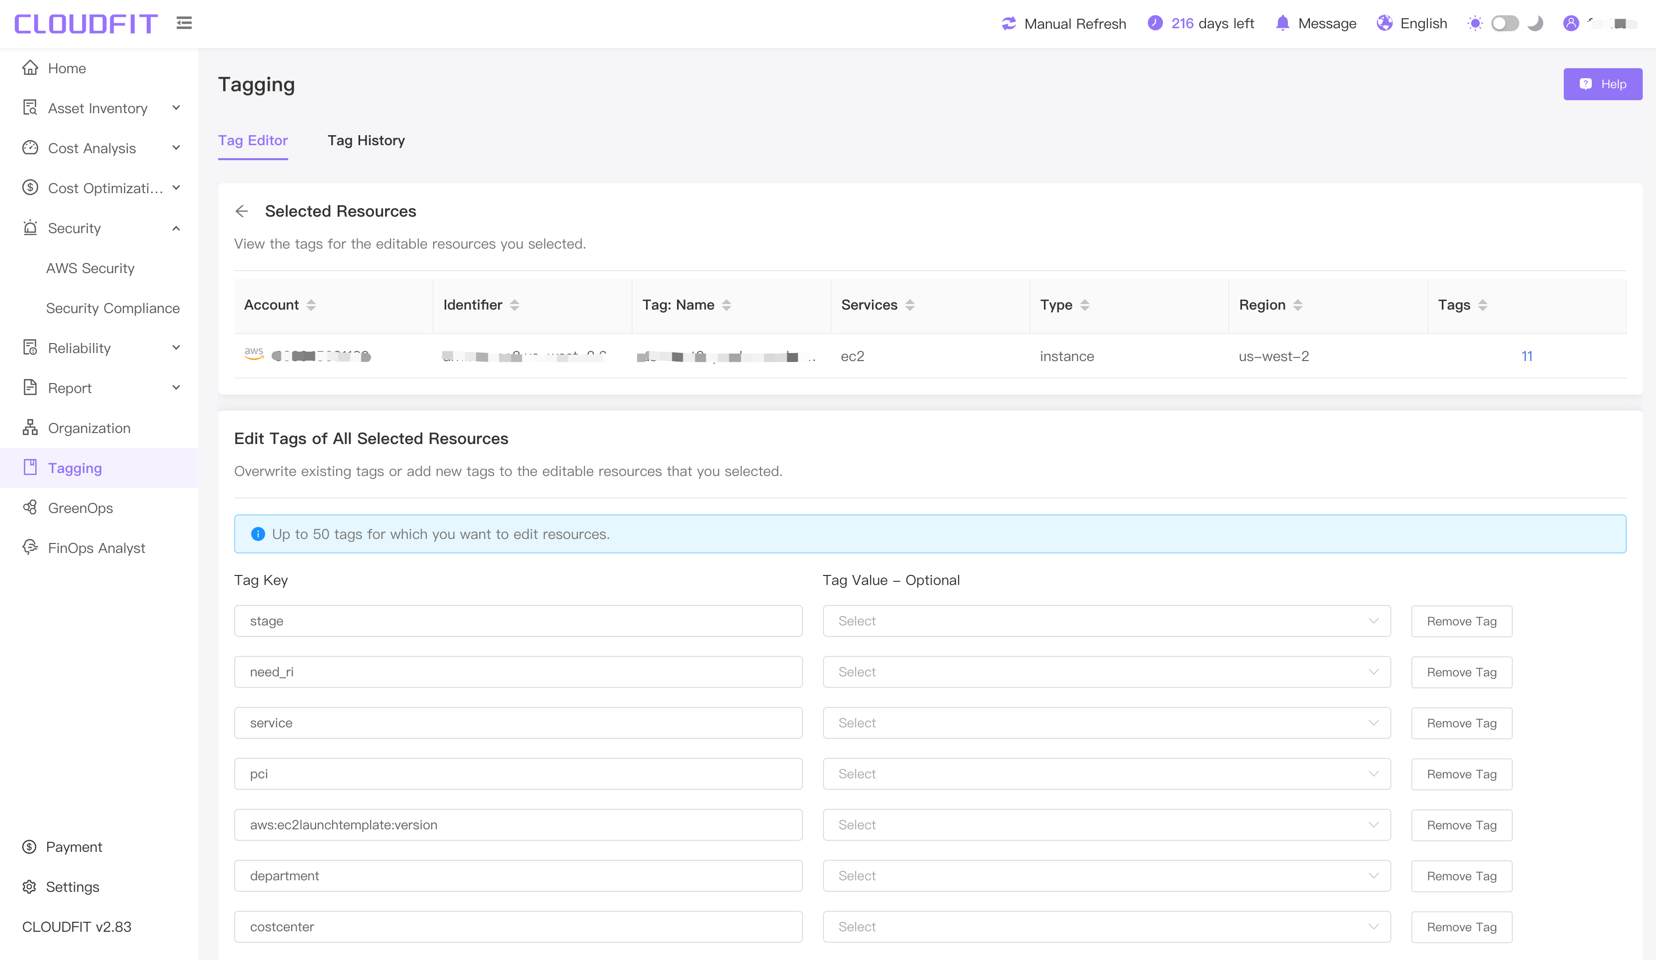Image resolution: width=1656 pixels, height=960 pixels.
Task: Expand the Cost Analysis menu chevron
Action: click(176, 148)
